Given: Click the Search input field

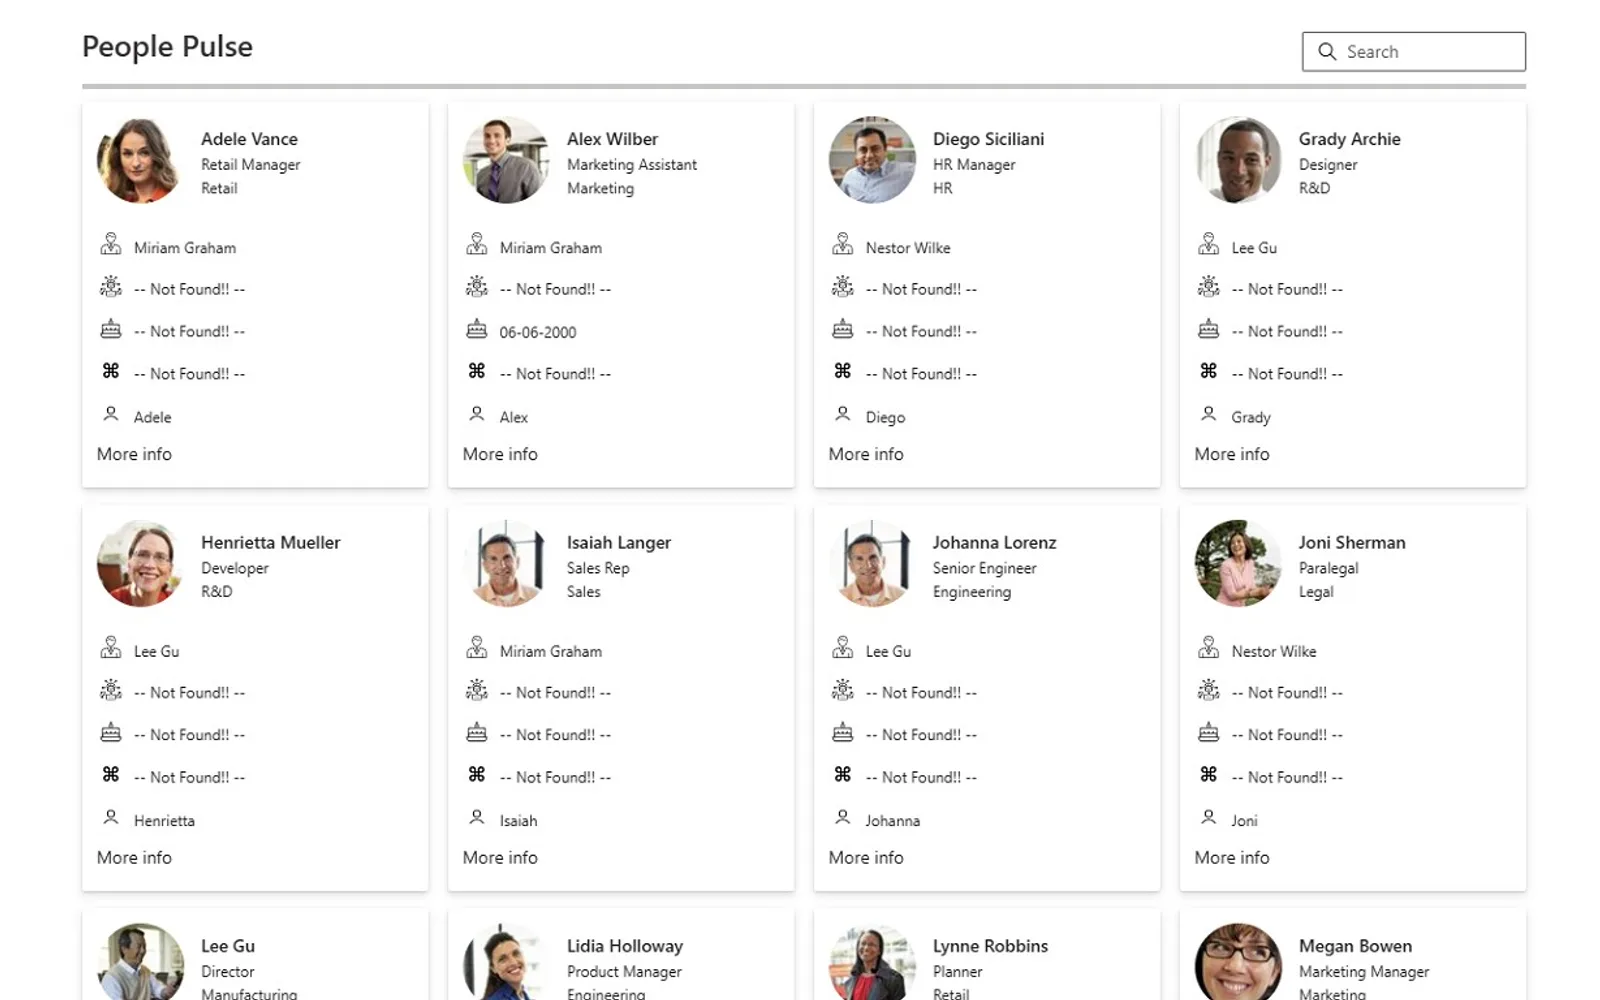Looking at the screenshot, I should [1413, 52].
